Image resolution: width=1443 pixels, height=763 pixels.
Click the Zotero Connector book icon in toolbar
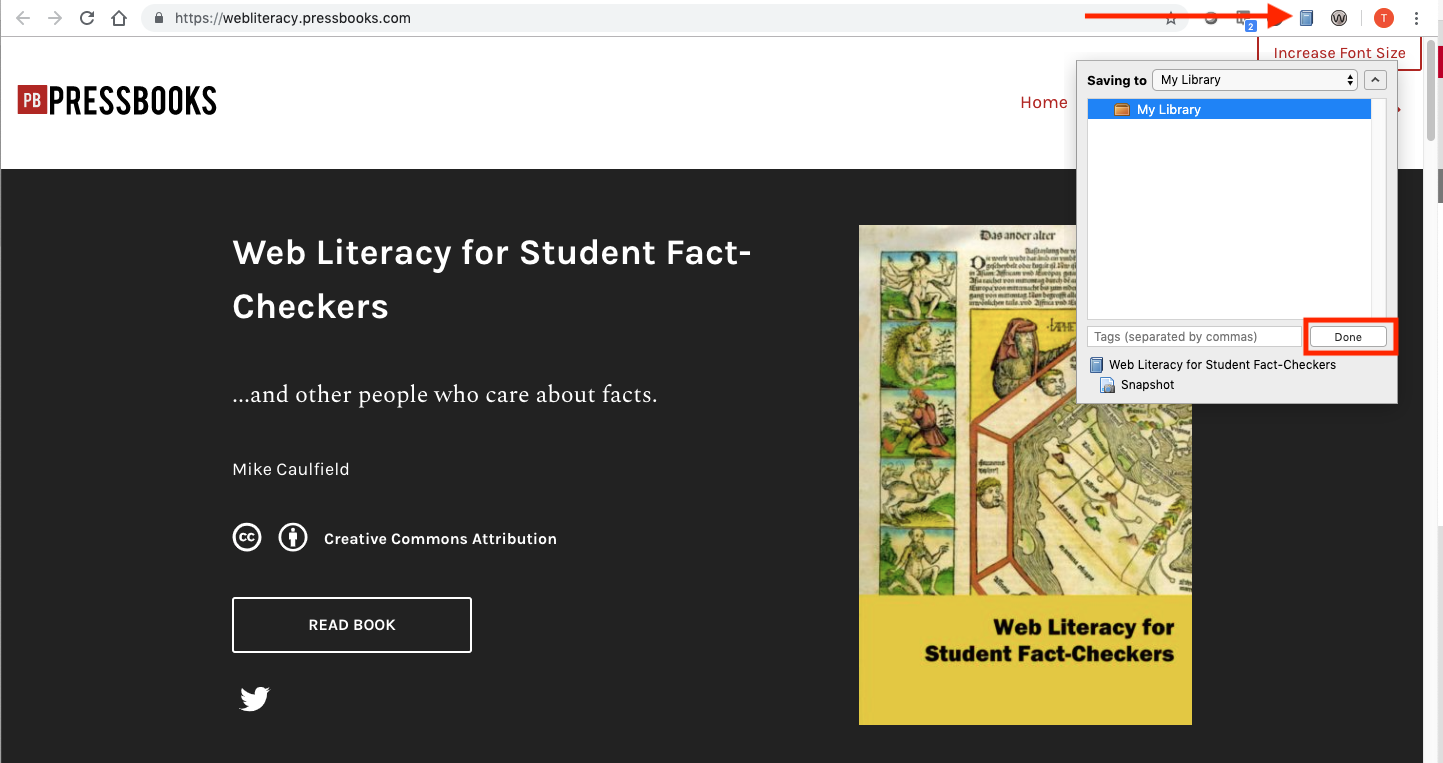point(1306,18)
